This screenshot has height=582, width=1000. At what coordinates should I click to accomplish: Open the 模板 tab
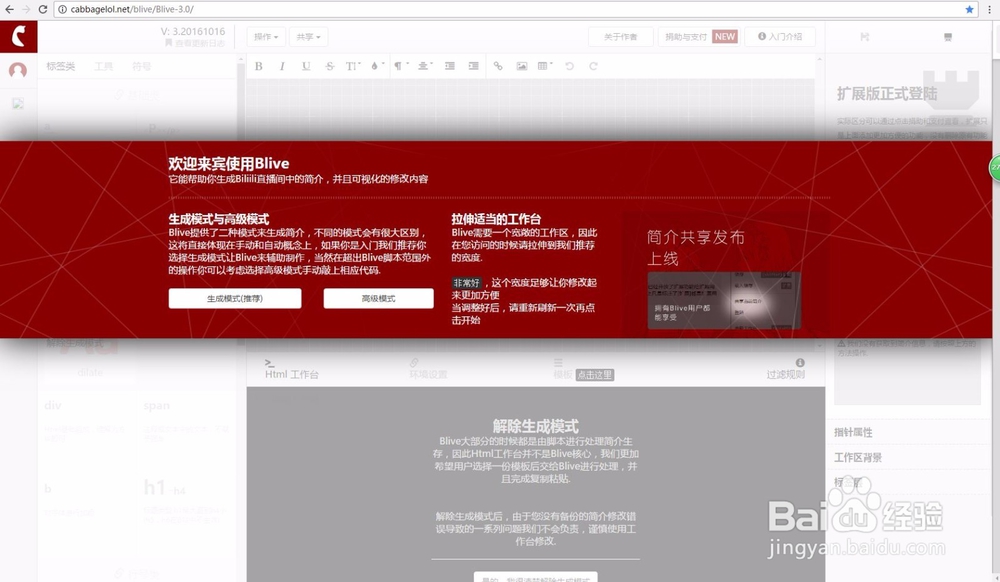point(562,369)
